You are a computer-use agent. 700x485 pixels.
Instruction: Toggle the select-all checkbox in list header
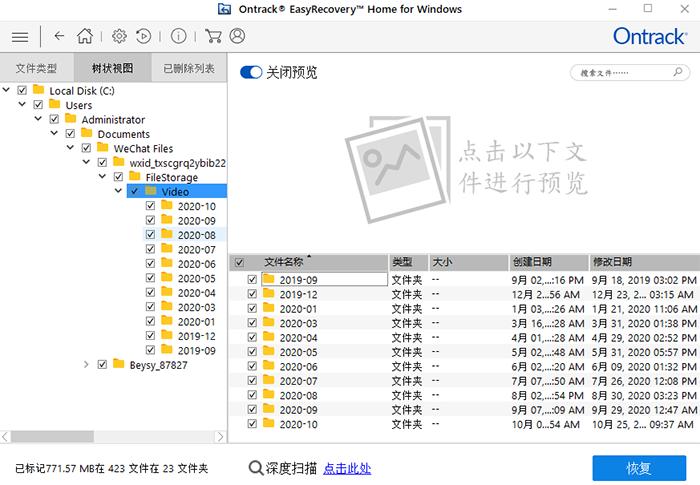coord(238,263)
